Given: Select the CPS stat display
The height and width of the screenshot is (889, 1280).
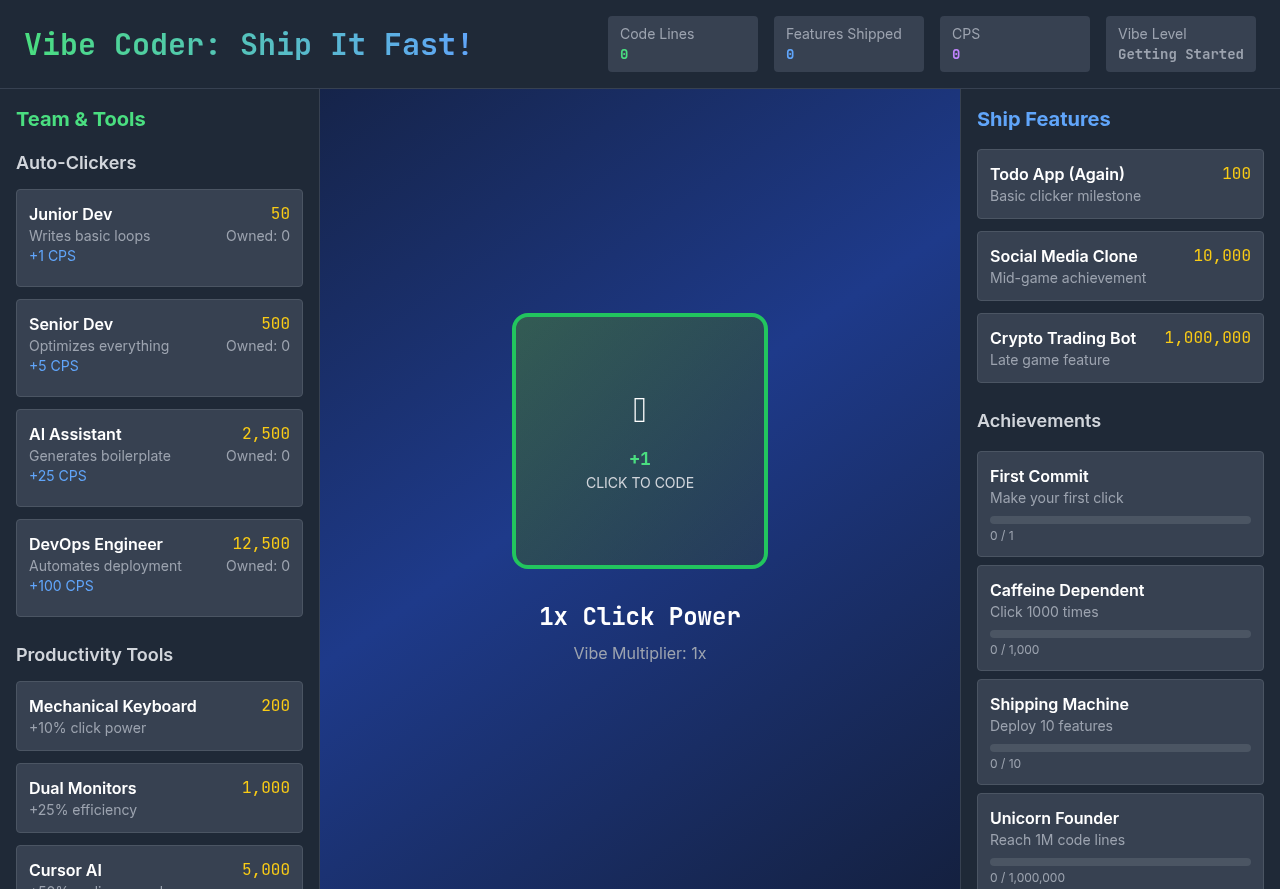Looking at the screenshot, I should point(1014,44).
